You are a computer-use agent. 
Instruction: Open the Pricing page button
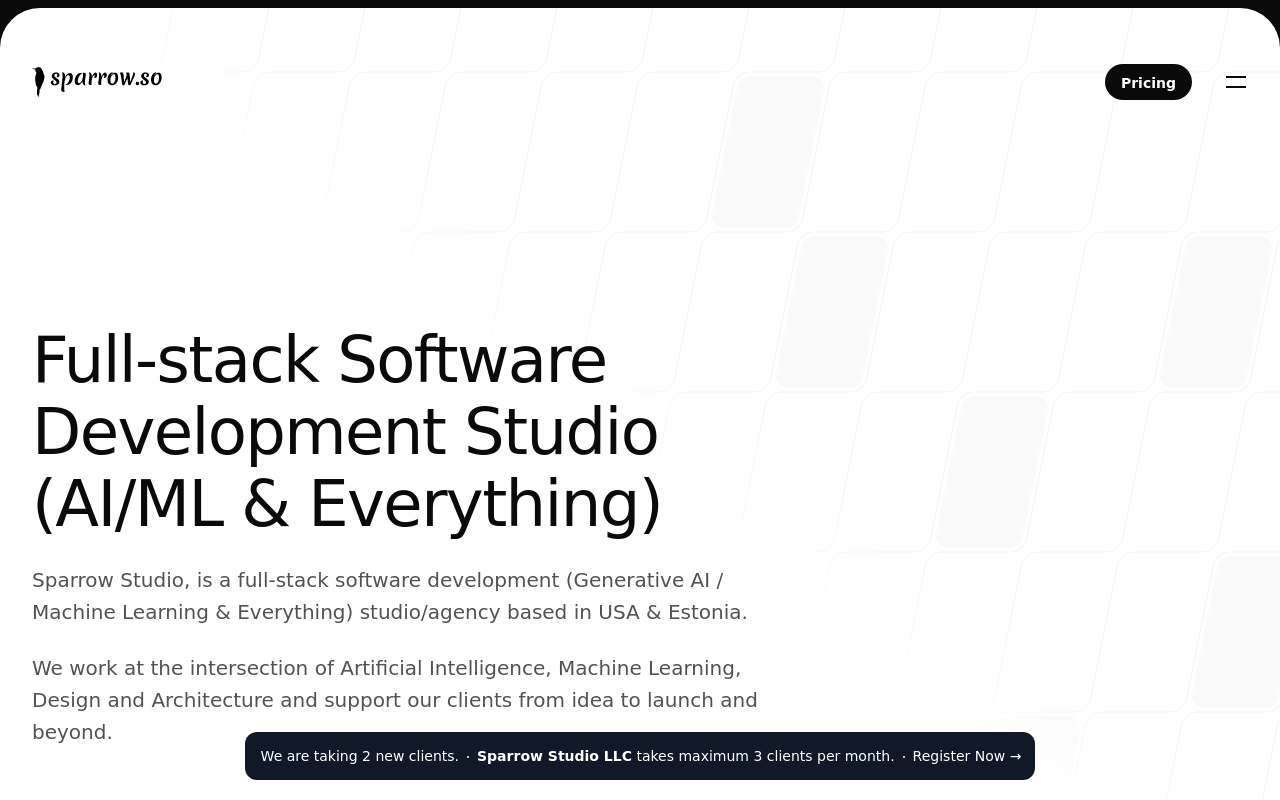click(1148, 82)
